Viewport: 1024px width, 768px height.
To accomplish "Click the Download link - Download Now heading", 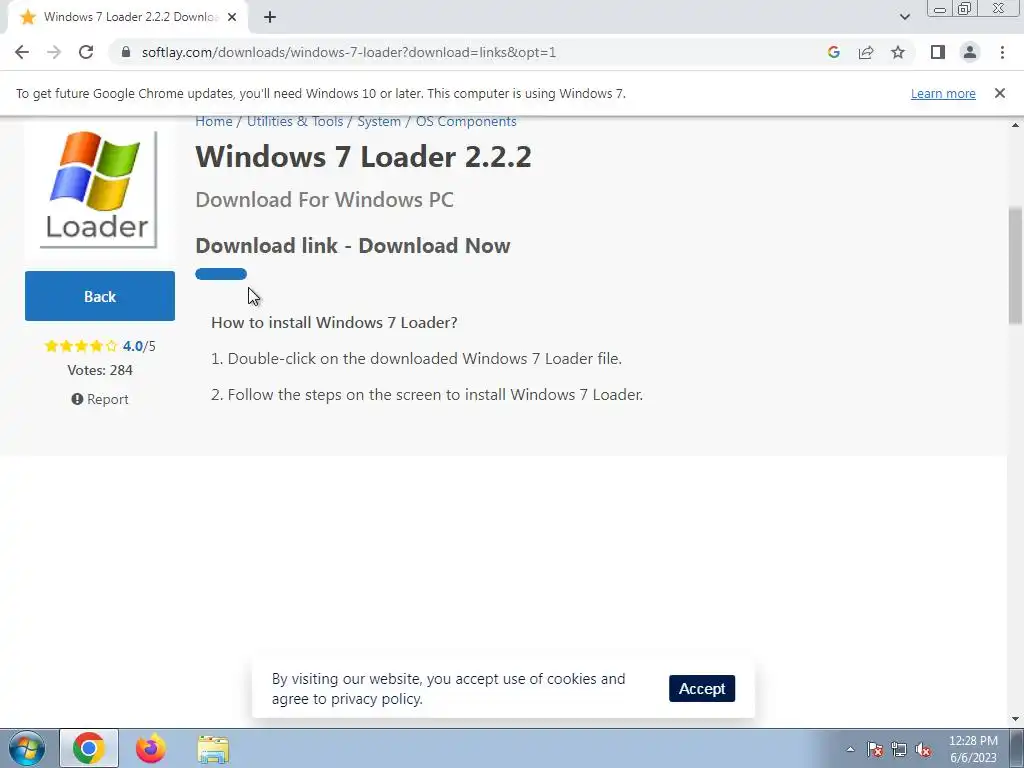I will pyautogui.click(x=353, y=246).
